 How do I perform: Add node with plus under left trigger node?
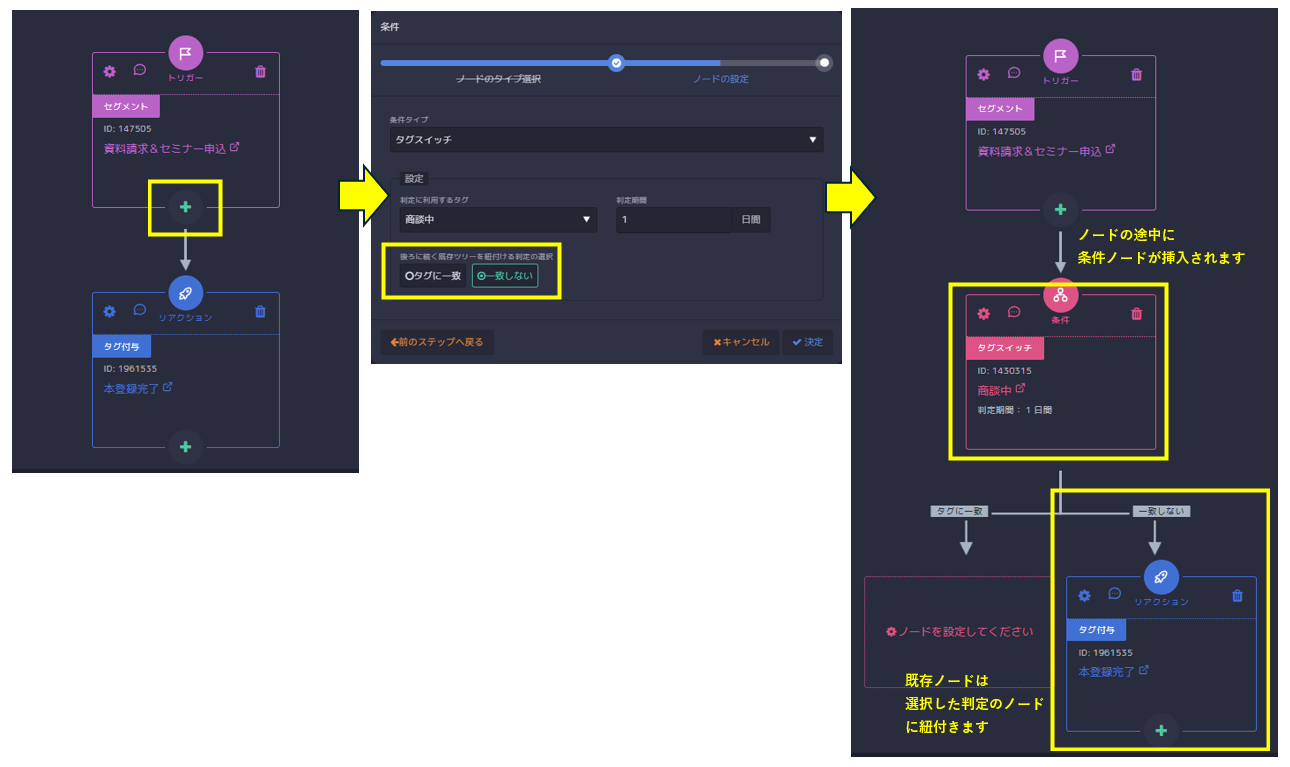click(x=185, y=208)
